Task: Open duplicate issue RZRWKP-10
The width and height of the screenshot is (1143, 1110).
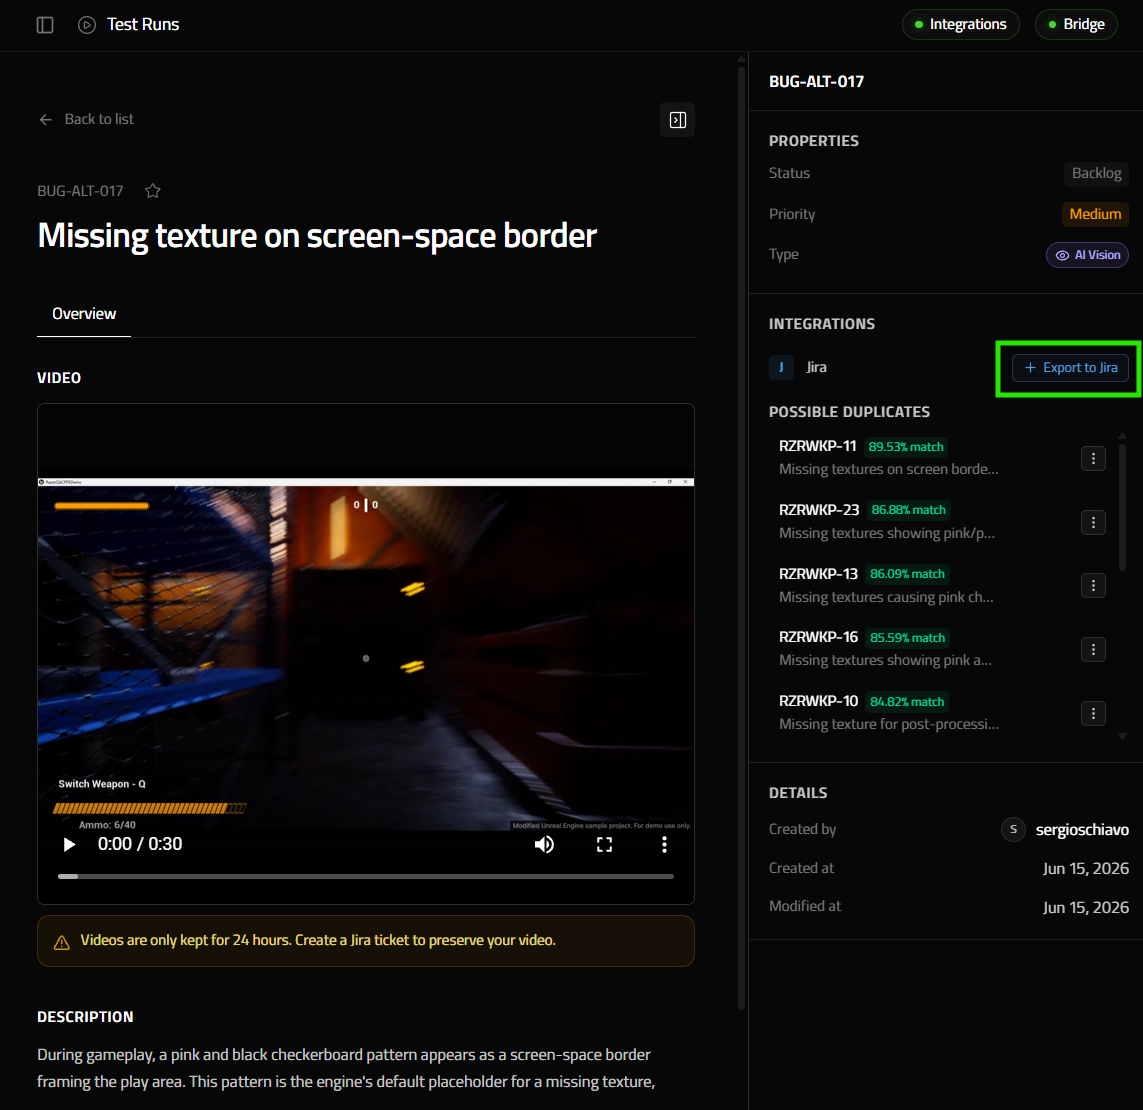Action: pyautogui.click(x=818, y=701)
